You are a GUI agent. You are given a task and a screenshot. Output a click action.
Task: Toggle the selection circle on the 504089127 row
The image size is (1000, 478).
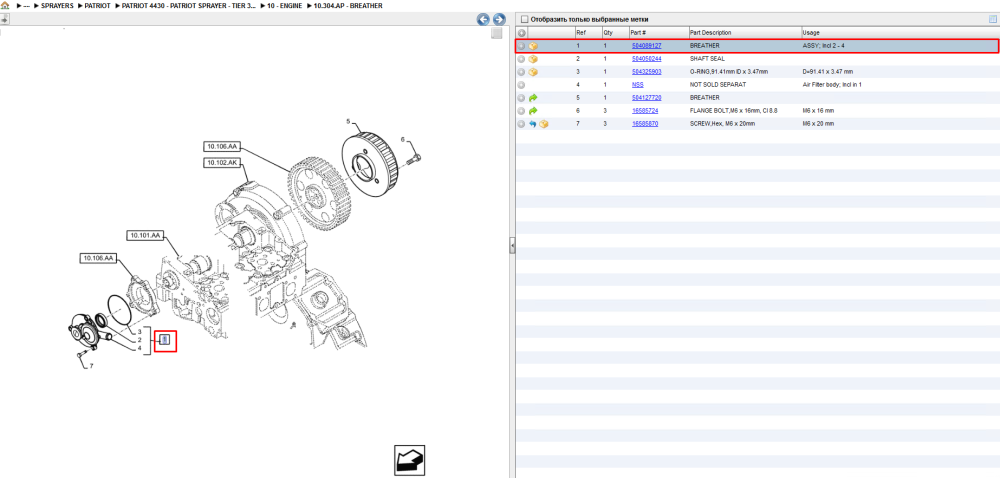(x=521, y=46)
